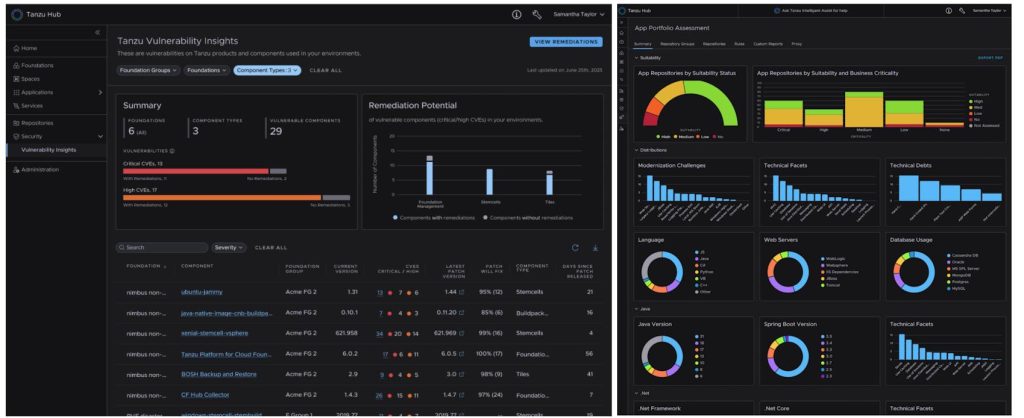Switch to the Repository Groups tab

pos(677,44)
